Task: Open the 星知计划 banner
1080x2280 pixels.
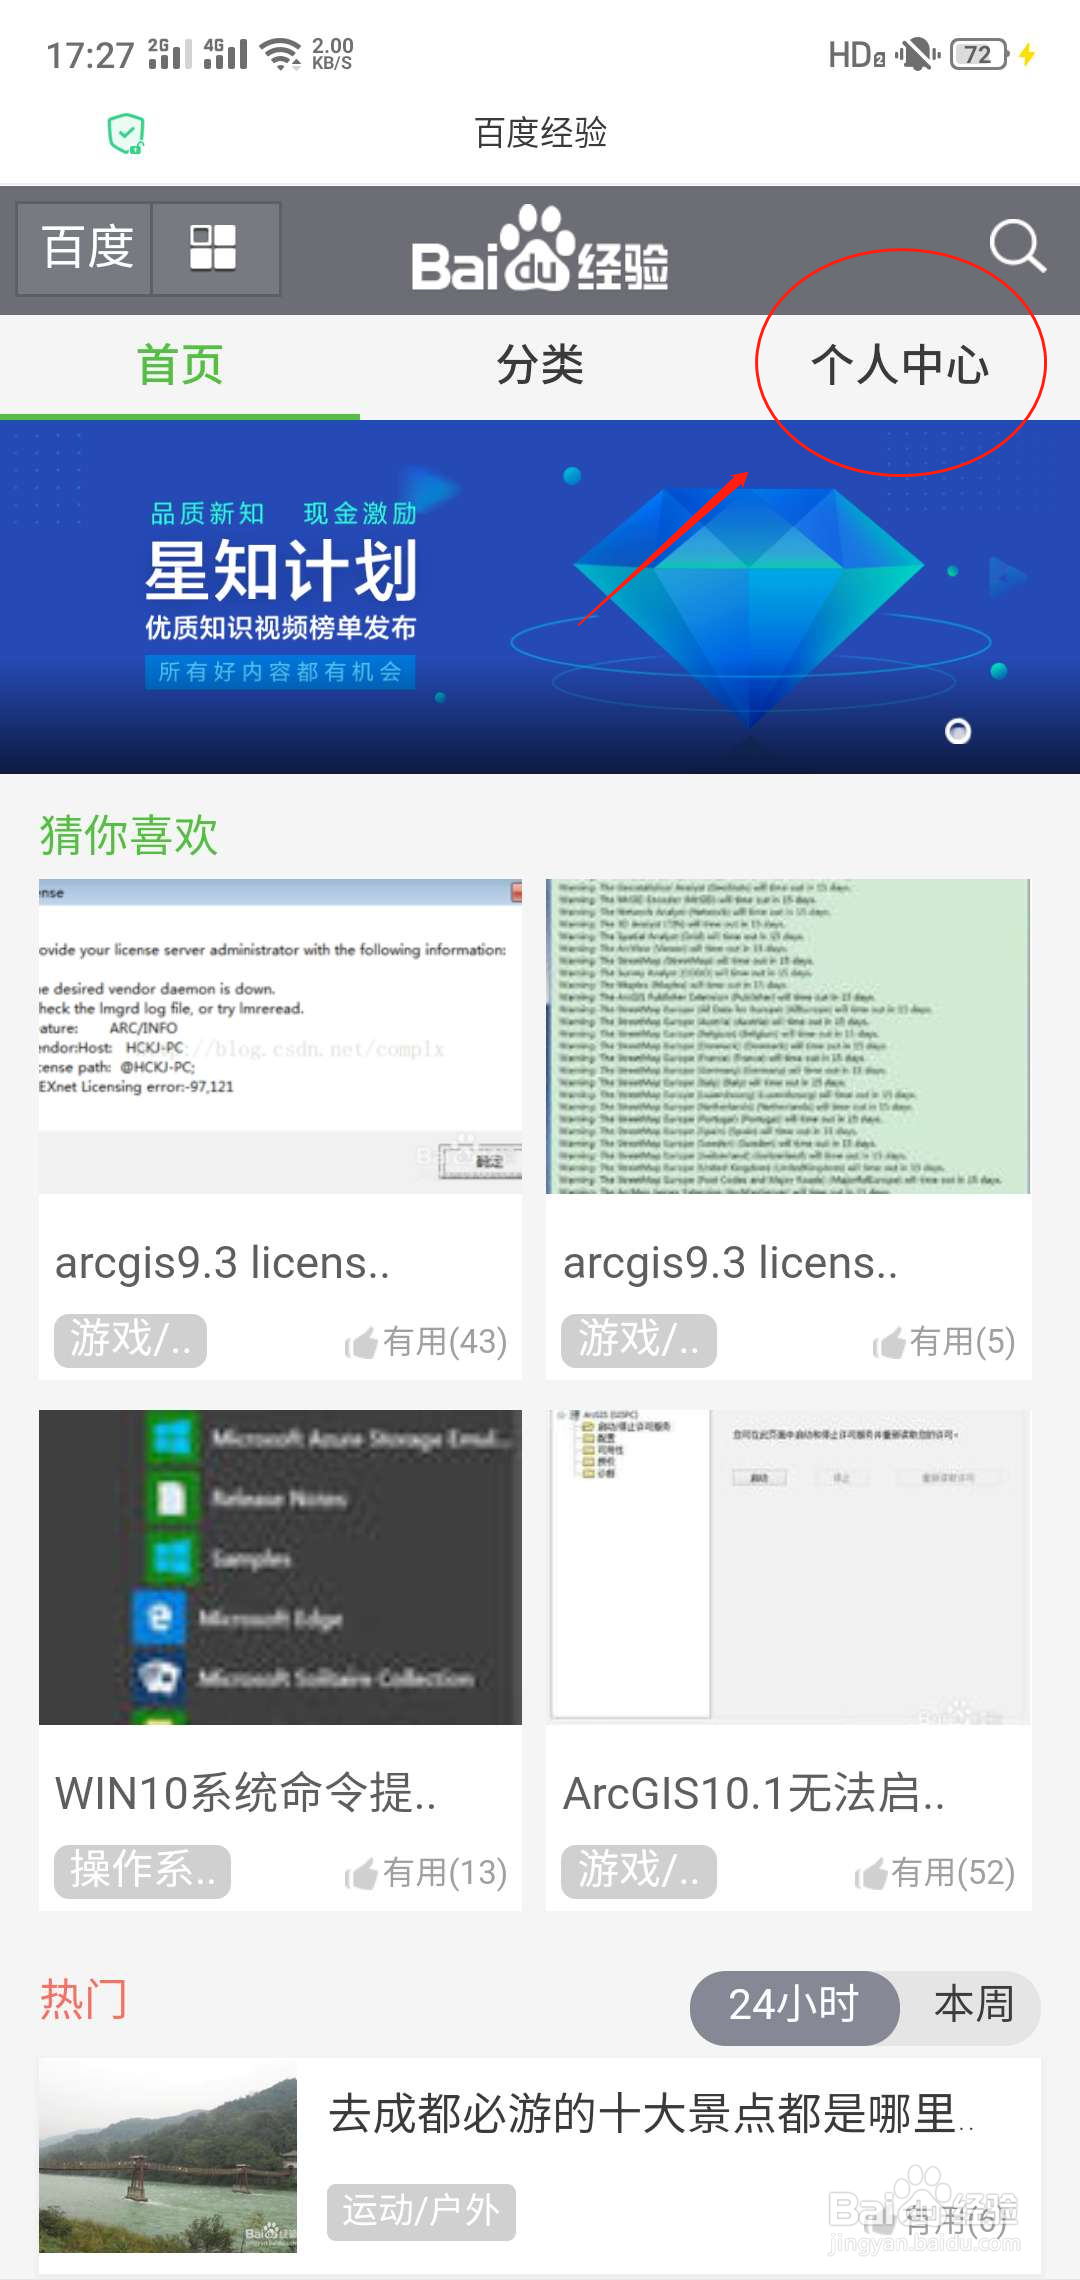Action: (x=540, y=596)
